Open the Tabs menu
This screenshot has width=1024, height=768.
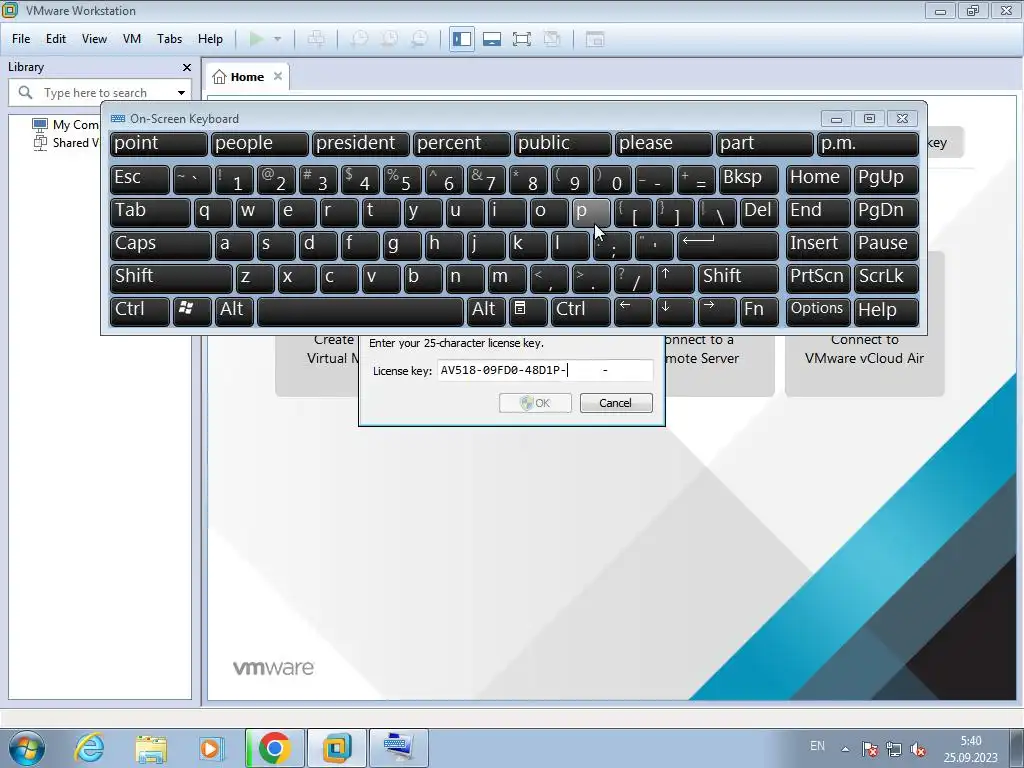click(x=169, y=39)
